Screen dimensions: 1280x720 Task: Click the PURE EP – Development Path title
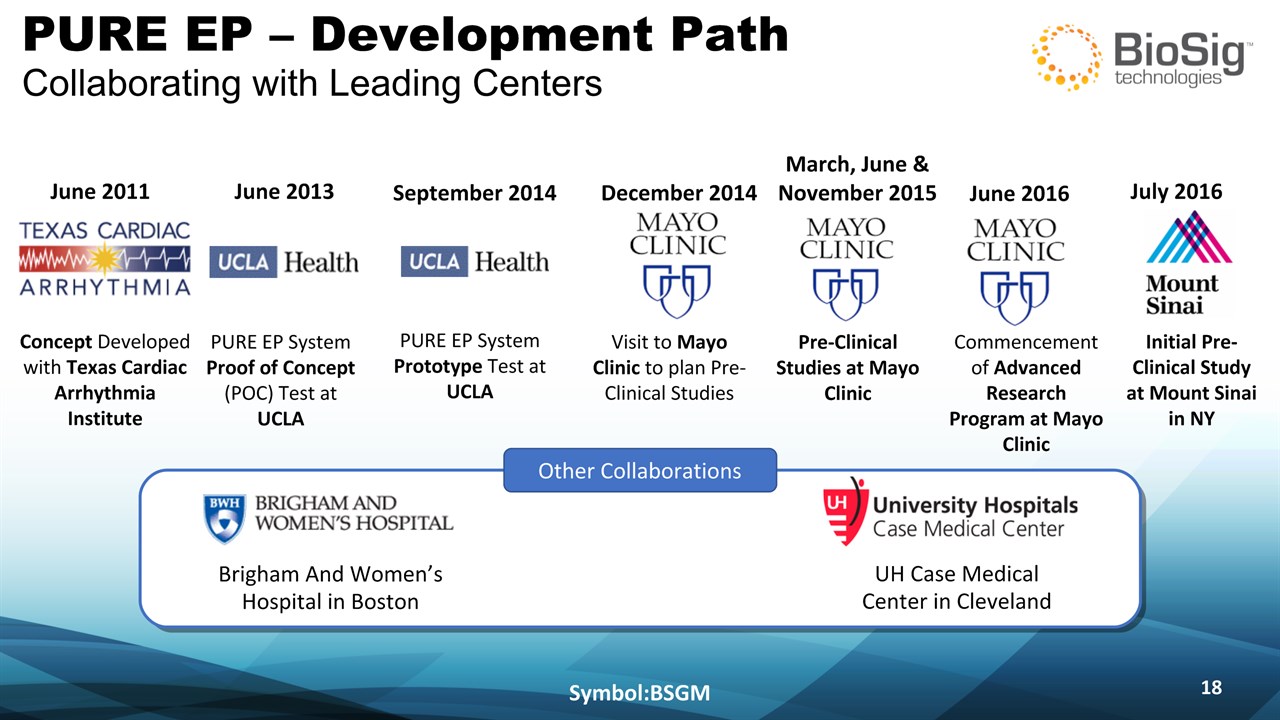pyautogui.click(x=405, y=36)
